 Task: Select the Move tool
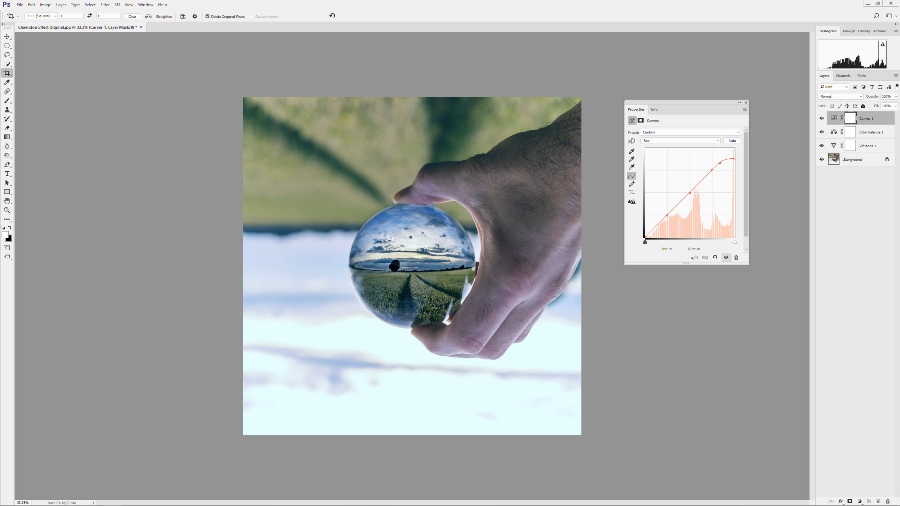pos(7,36)
